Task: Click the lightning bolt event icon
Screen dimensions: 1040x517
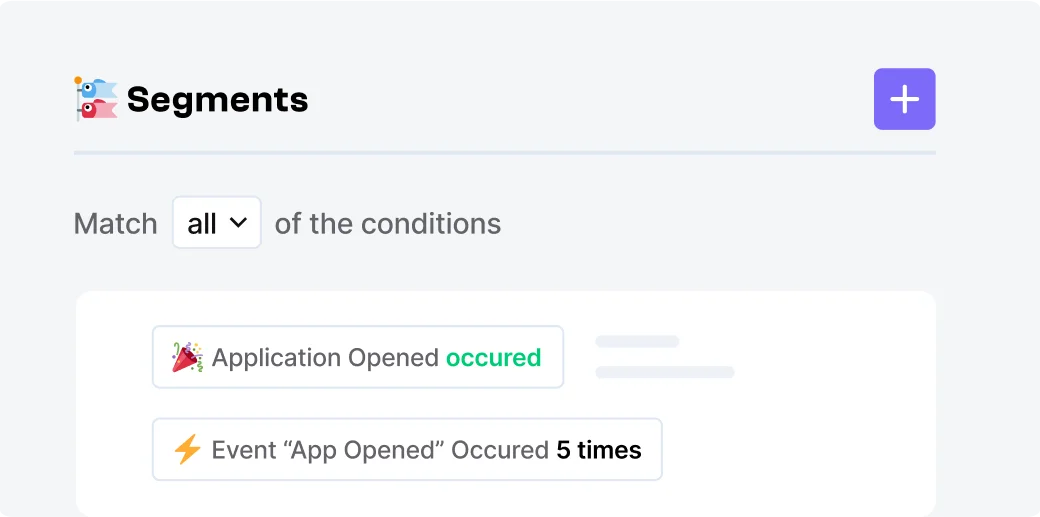Action: click(x=187, y=450)
